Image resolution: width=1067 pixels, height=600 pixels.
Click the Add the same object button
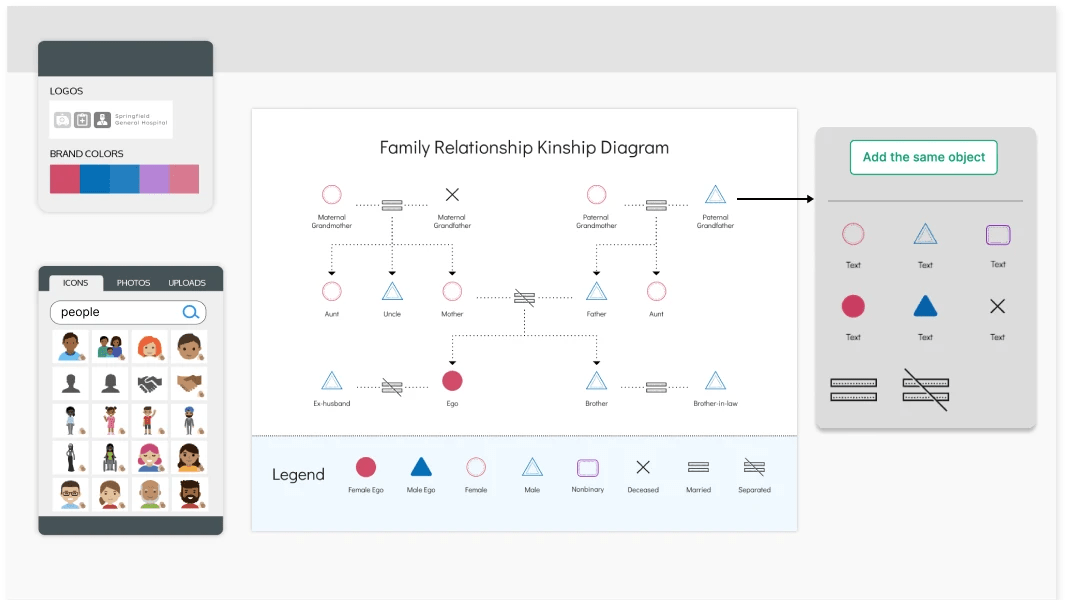922,157
